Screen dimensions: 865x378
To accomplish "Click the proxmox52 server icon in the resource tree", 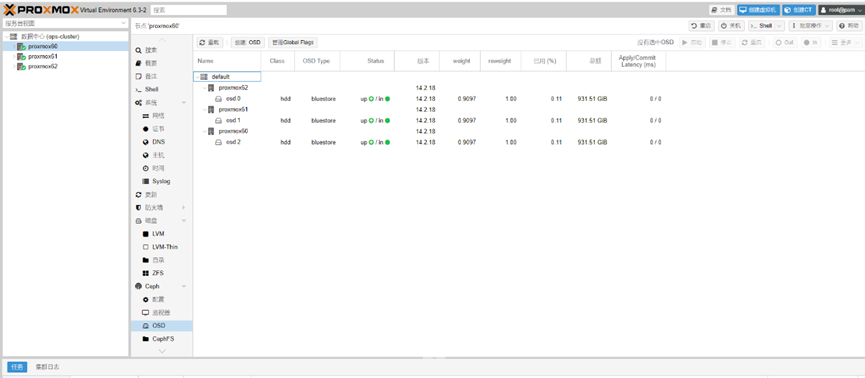I will pyautogui.click(x=22, y=66).
